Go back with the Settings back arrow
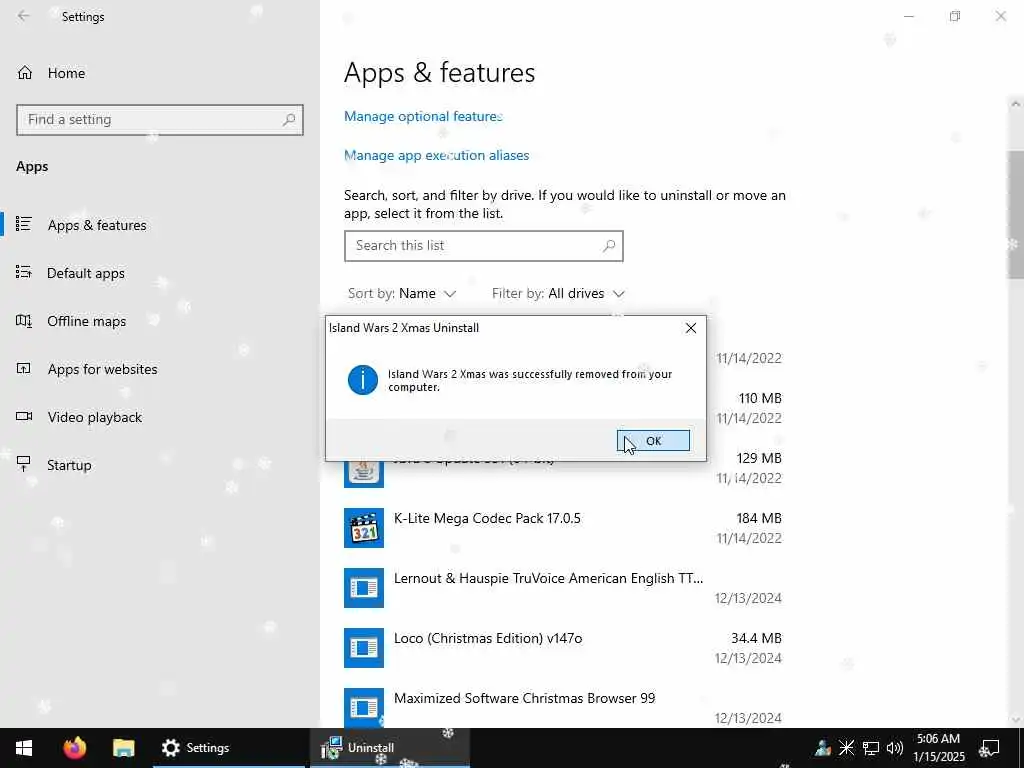The image size is (1024, 768). click(x=24, y=16)
